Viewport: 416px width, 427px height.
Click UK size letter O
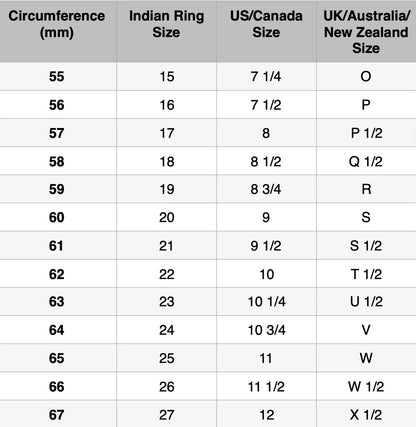[x=366, y=77]
